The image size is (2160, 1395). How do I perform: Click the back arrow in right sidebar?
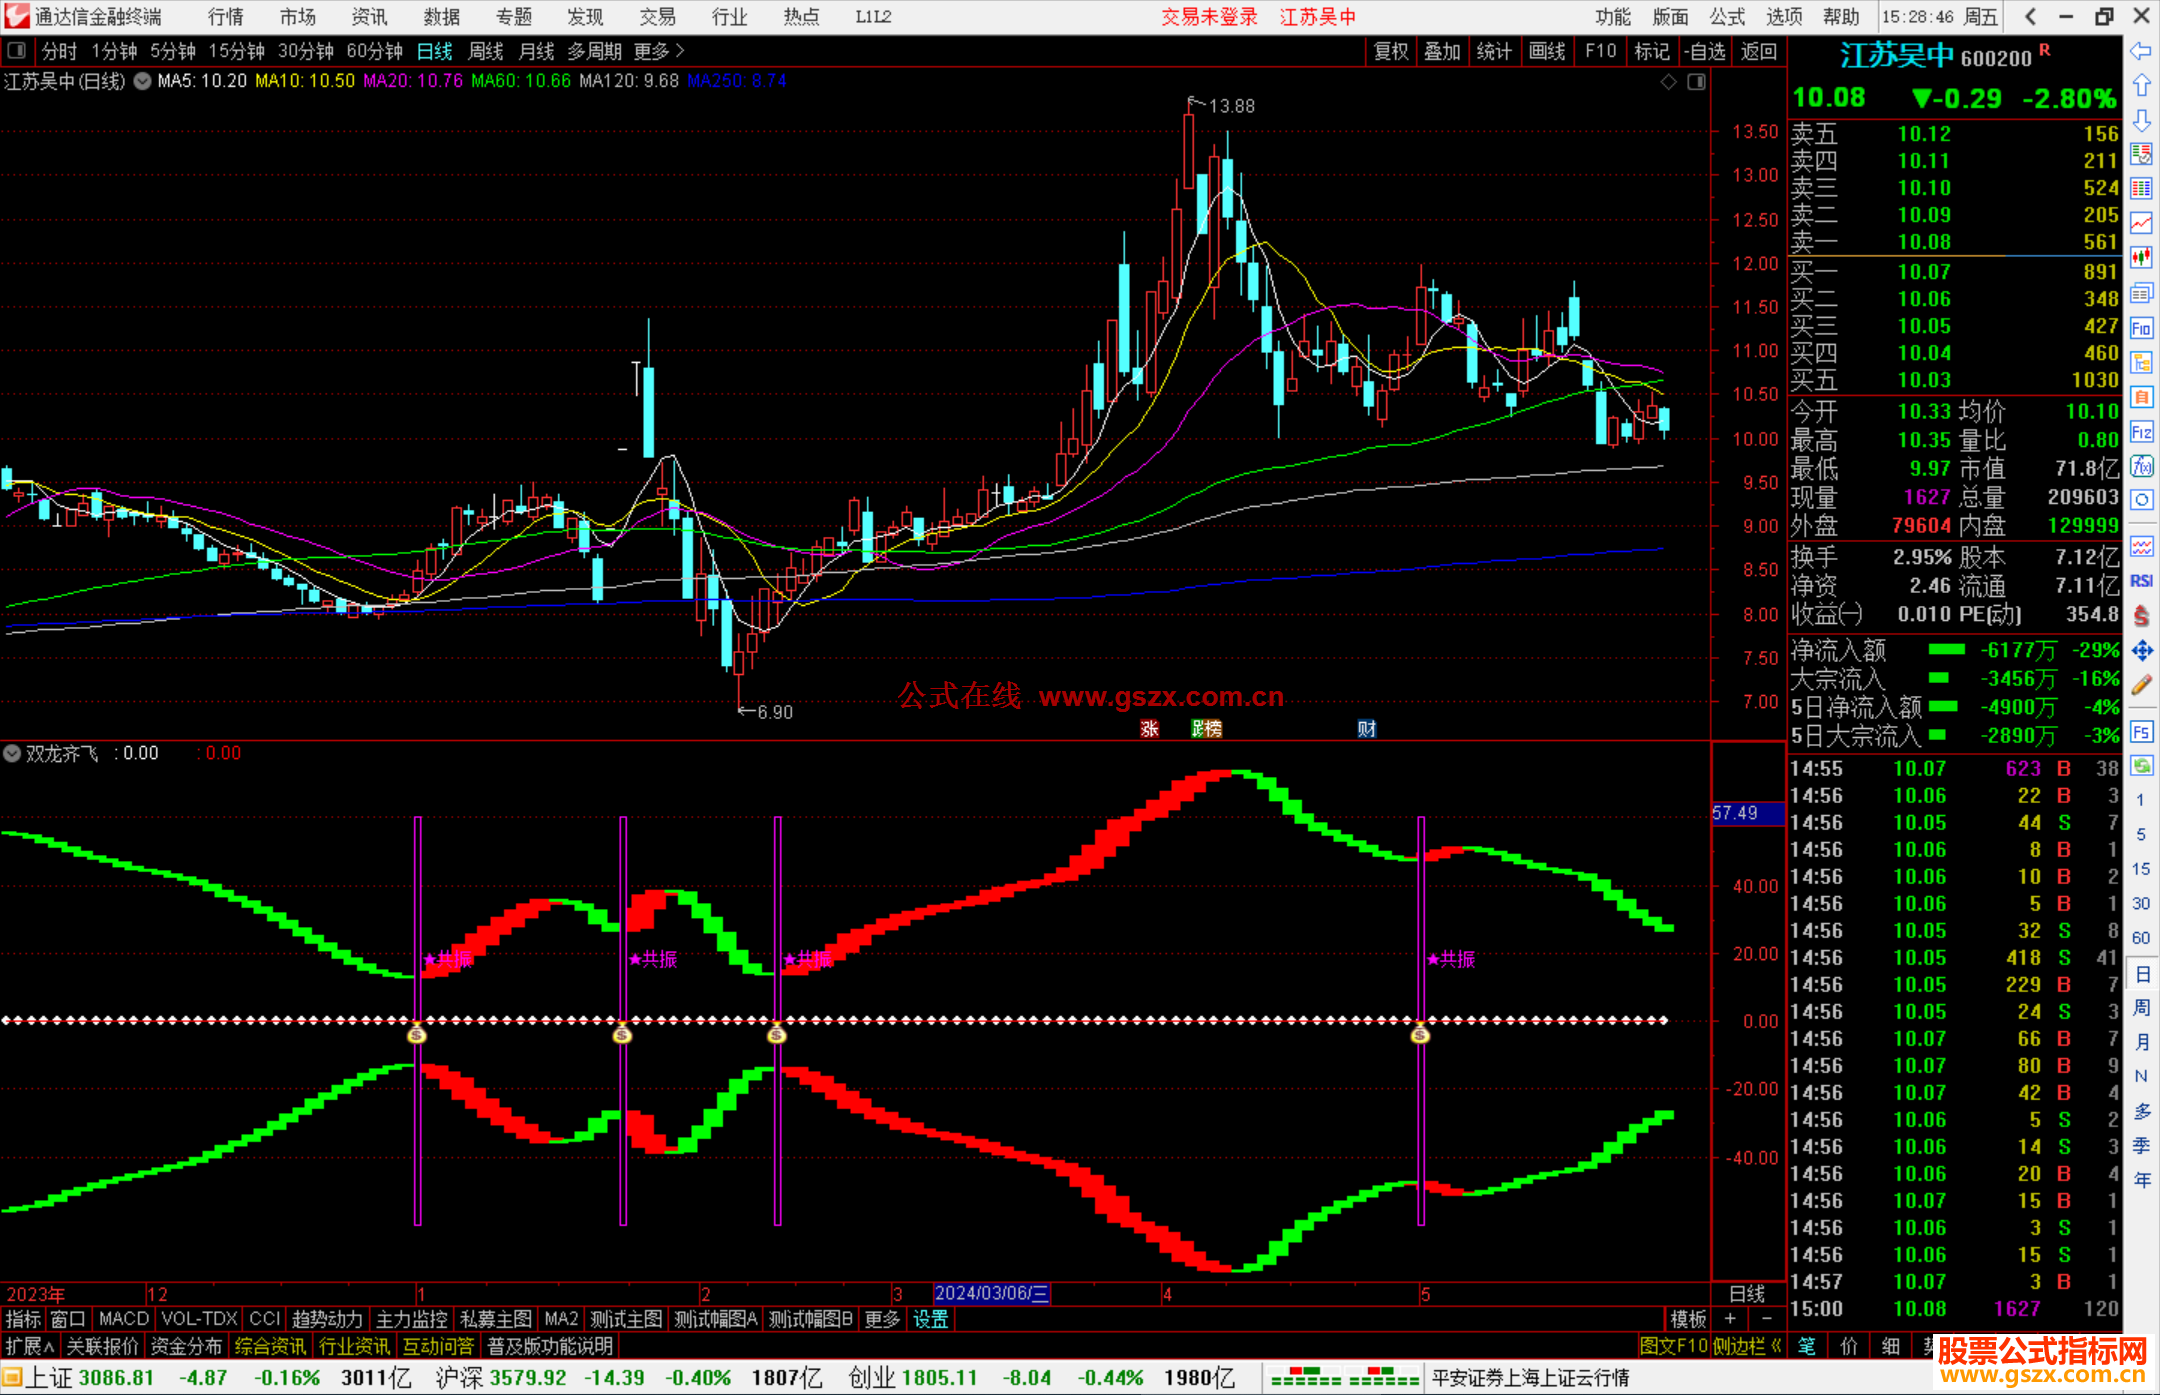click(2141, 51)
